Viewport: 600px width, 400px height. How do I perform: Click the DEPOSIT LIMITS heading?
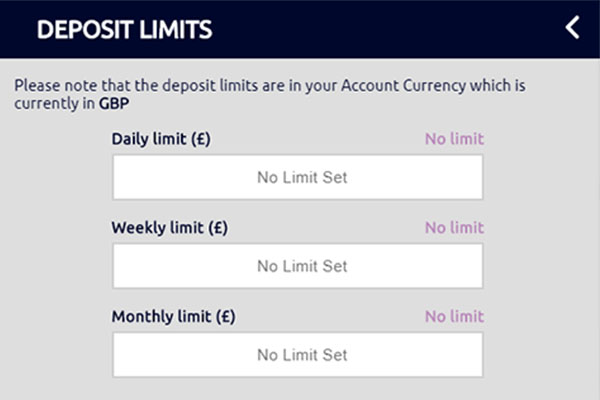124,29
